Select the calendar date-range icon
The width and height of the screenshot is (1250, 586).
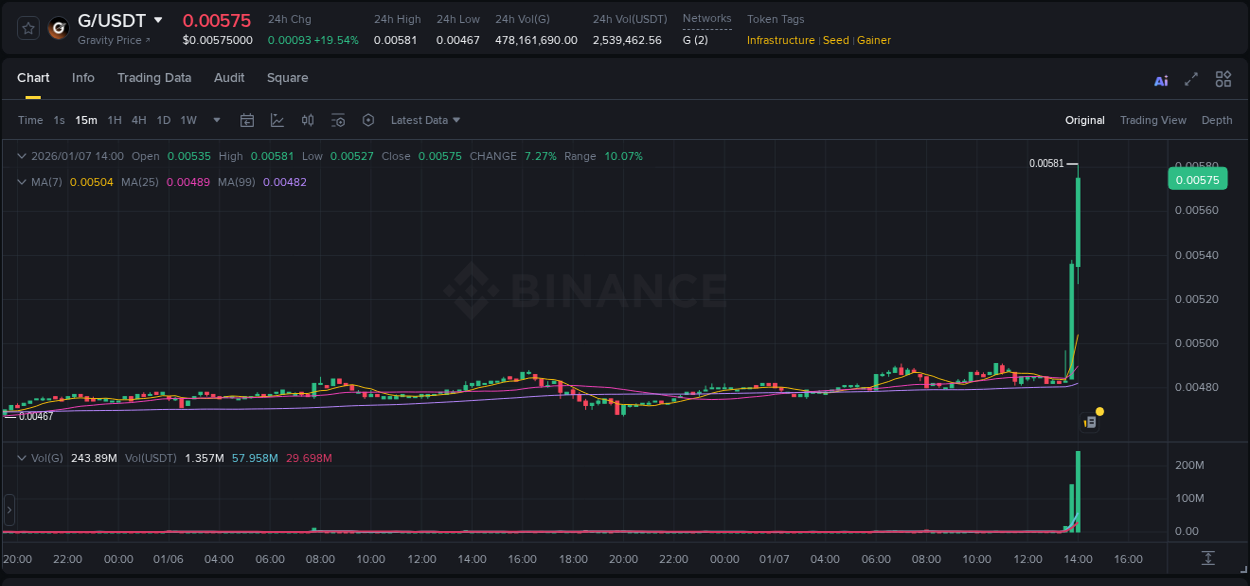[x=247, y=120]
